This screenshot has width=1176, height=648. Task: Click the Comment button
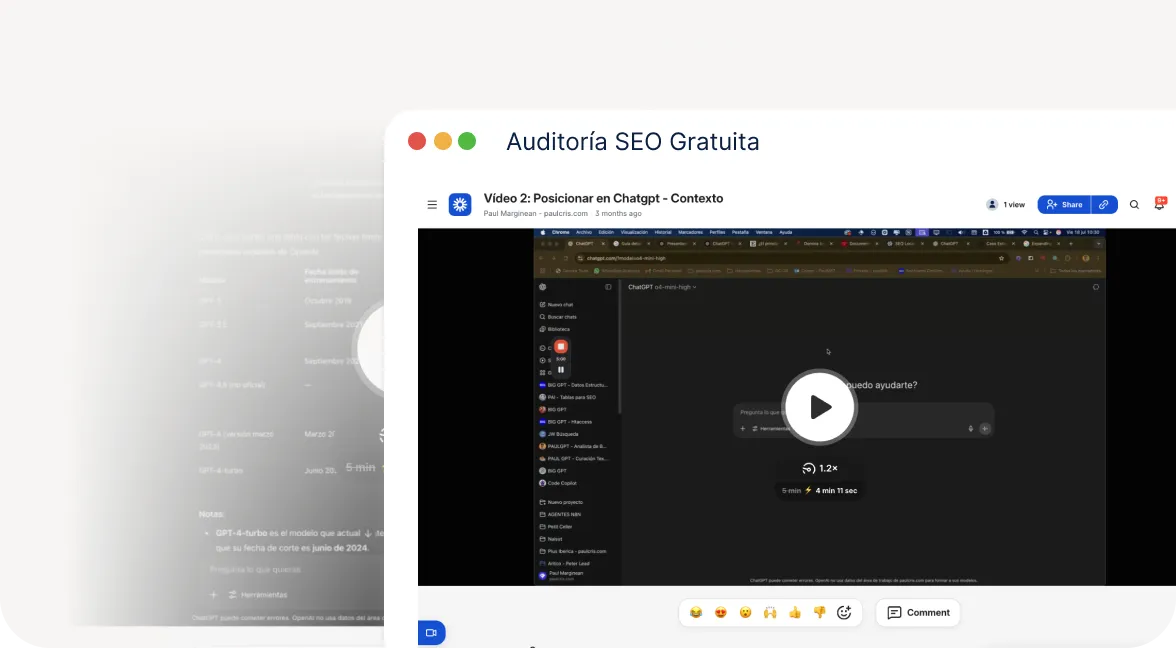click(917, 612)
